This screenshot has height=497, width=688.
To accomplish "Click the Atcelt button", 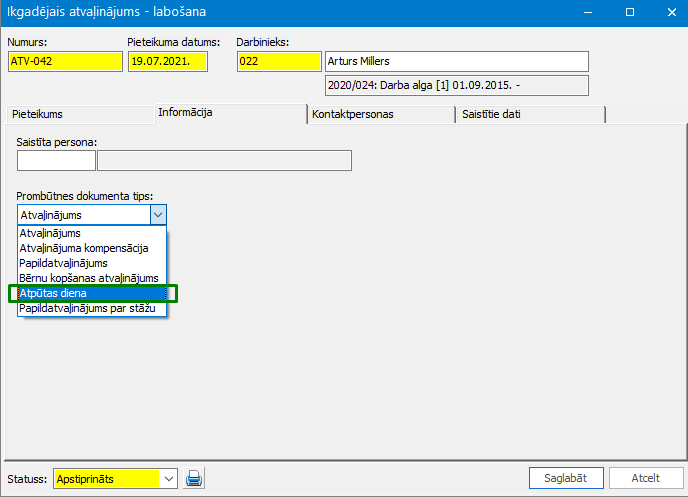I will (x=646, y=478).
